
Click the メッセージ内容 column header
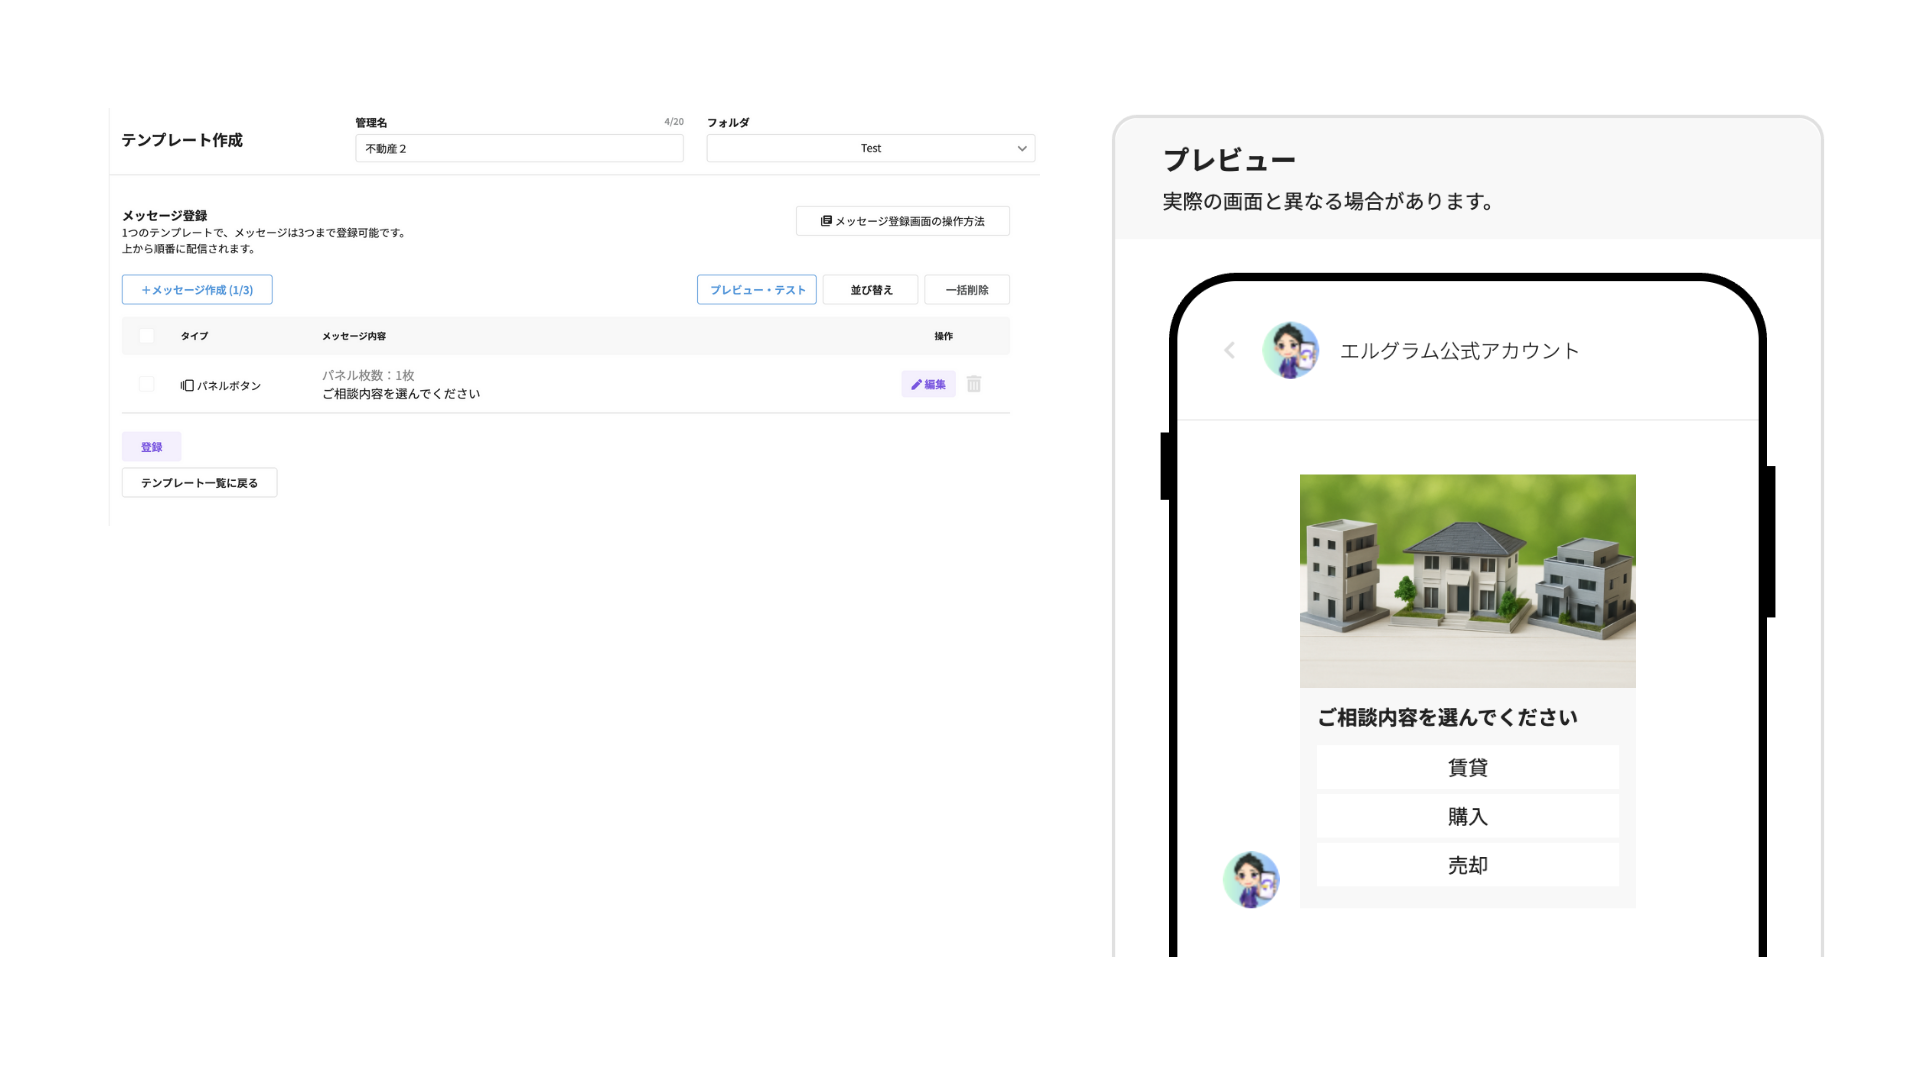tap(354, 336)
